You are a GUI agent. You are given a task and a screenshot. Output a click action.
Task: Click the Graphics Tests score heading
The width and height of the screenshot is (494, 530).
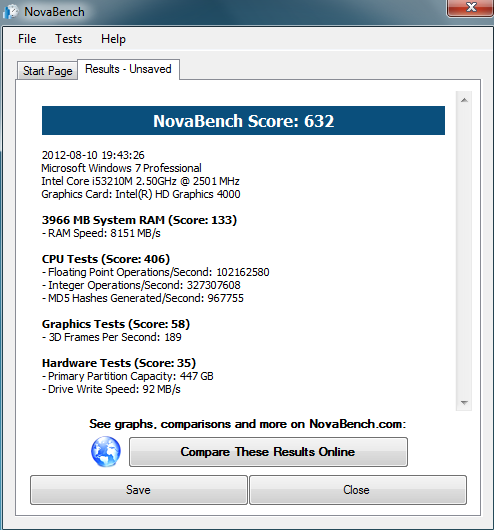click(116, 324)
